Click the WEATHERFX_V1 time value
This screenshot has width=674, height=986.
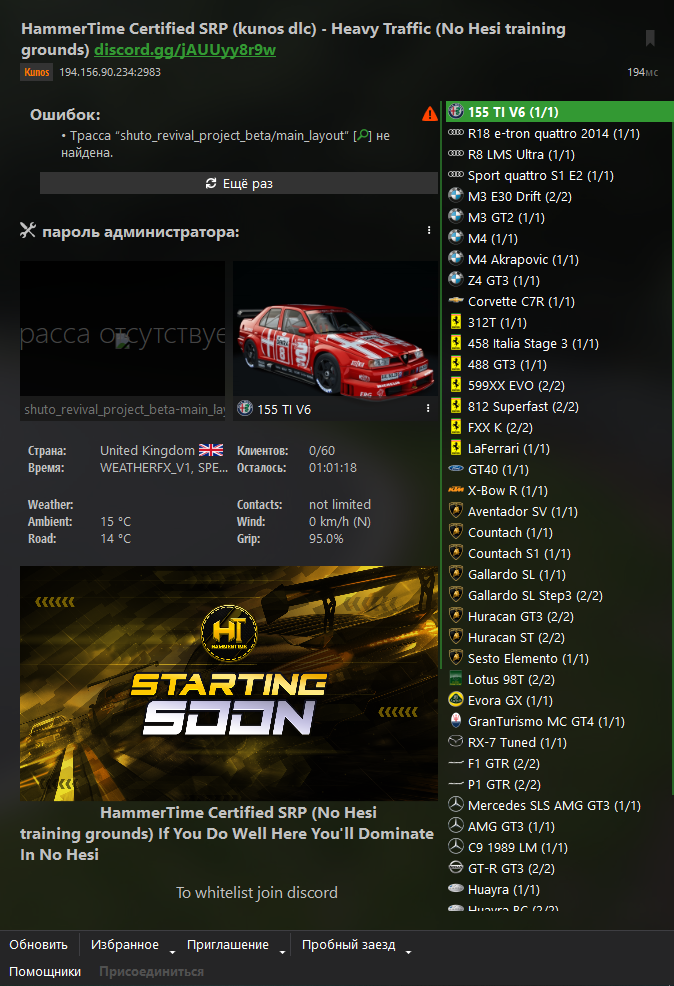point(163,468)
